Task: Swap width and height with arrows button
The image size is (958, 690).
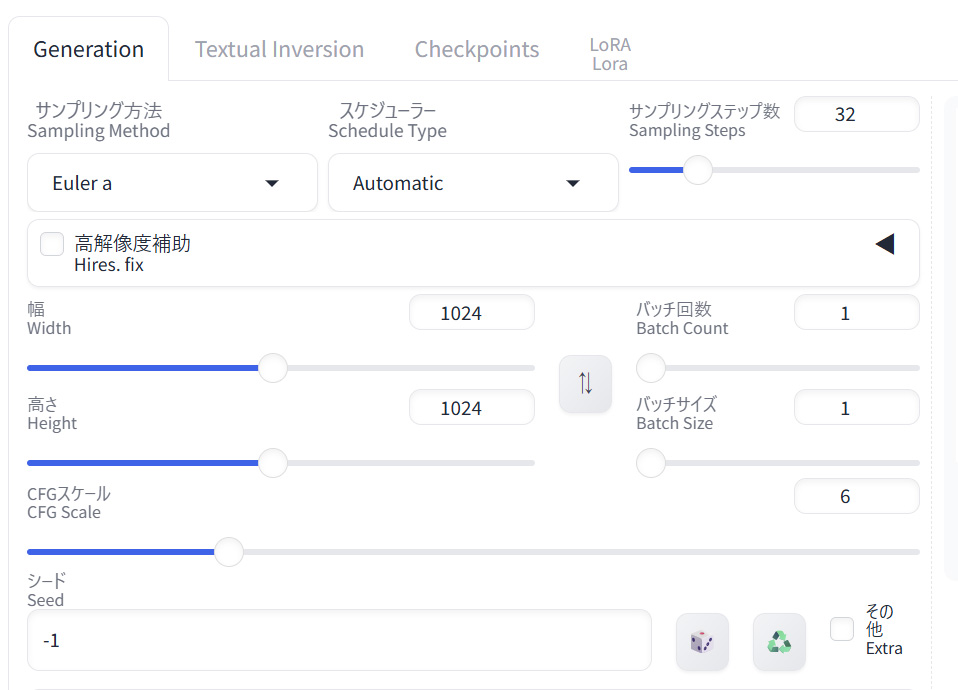Action: [x=585, y=383]
